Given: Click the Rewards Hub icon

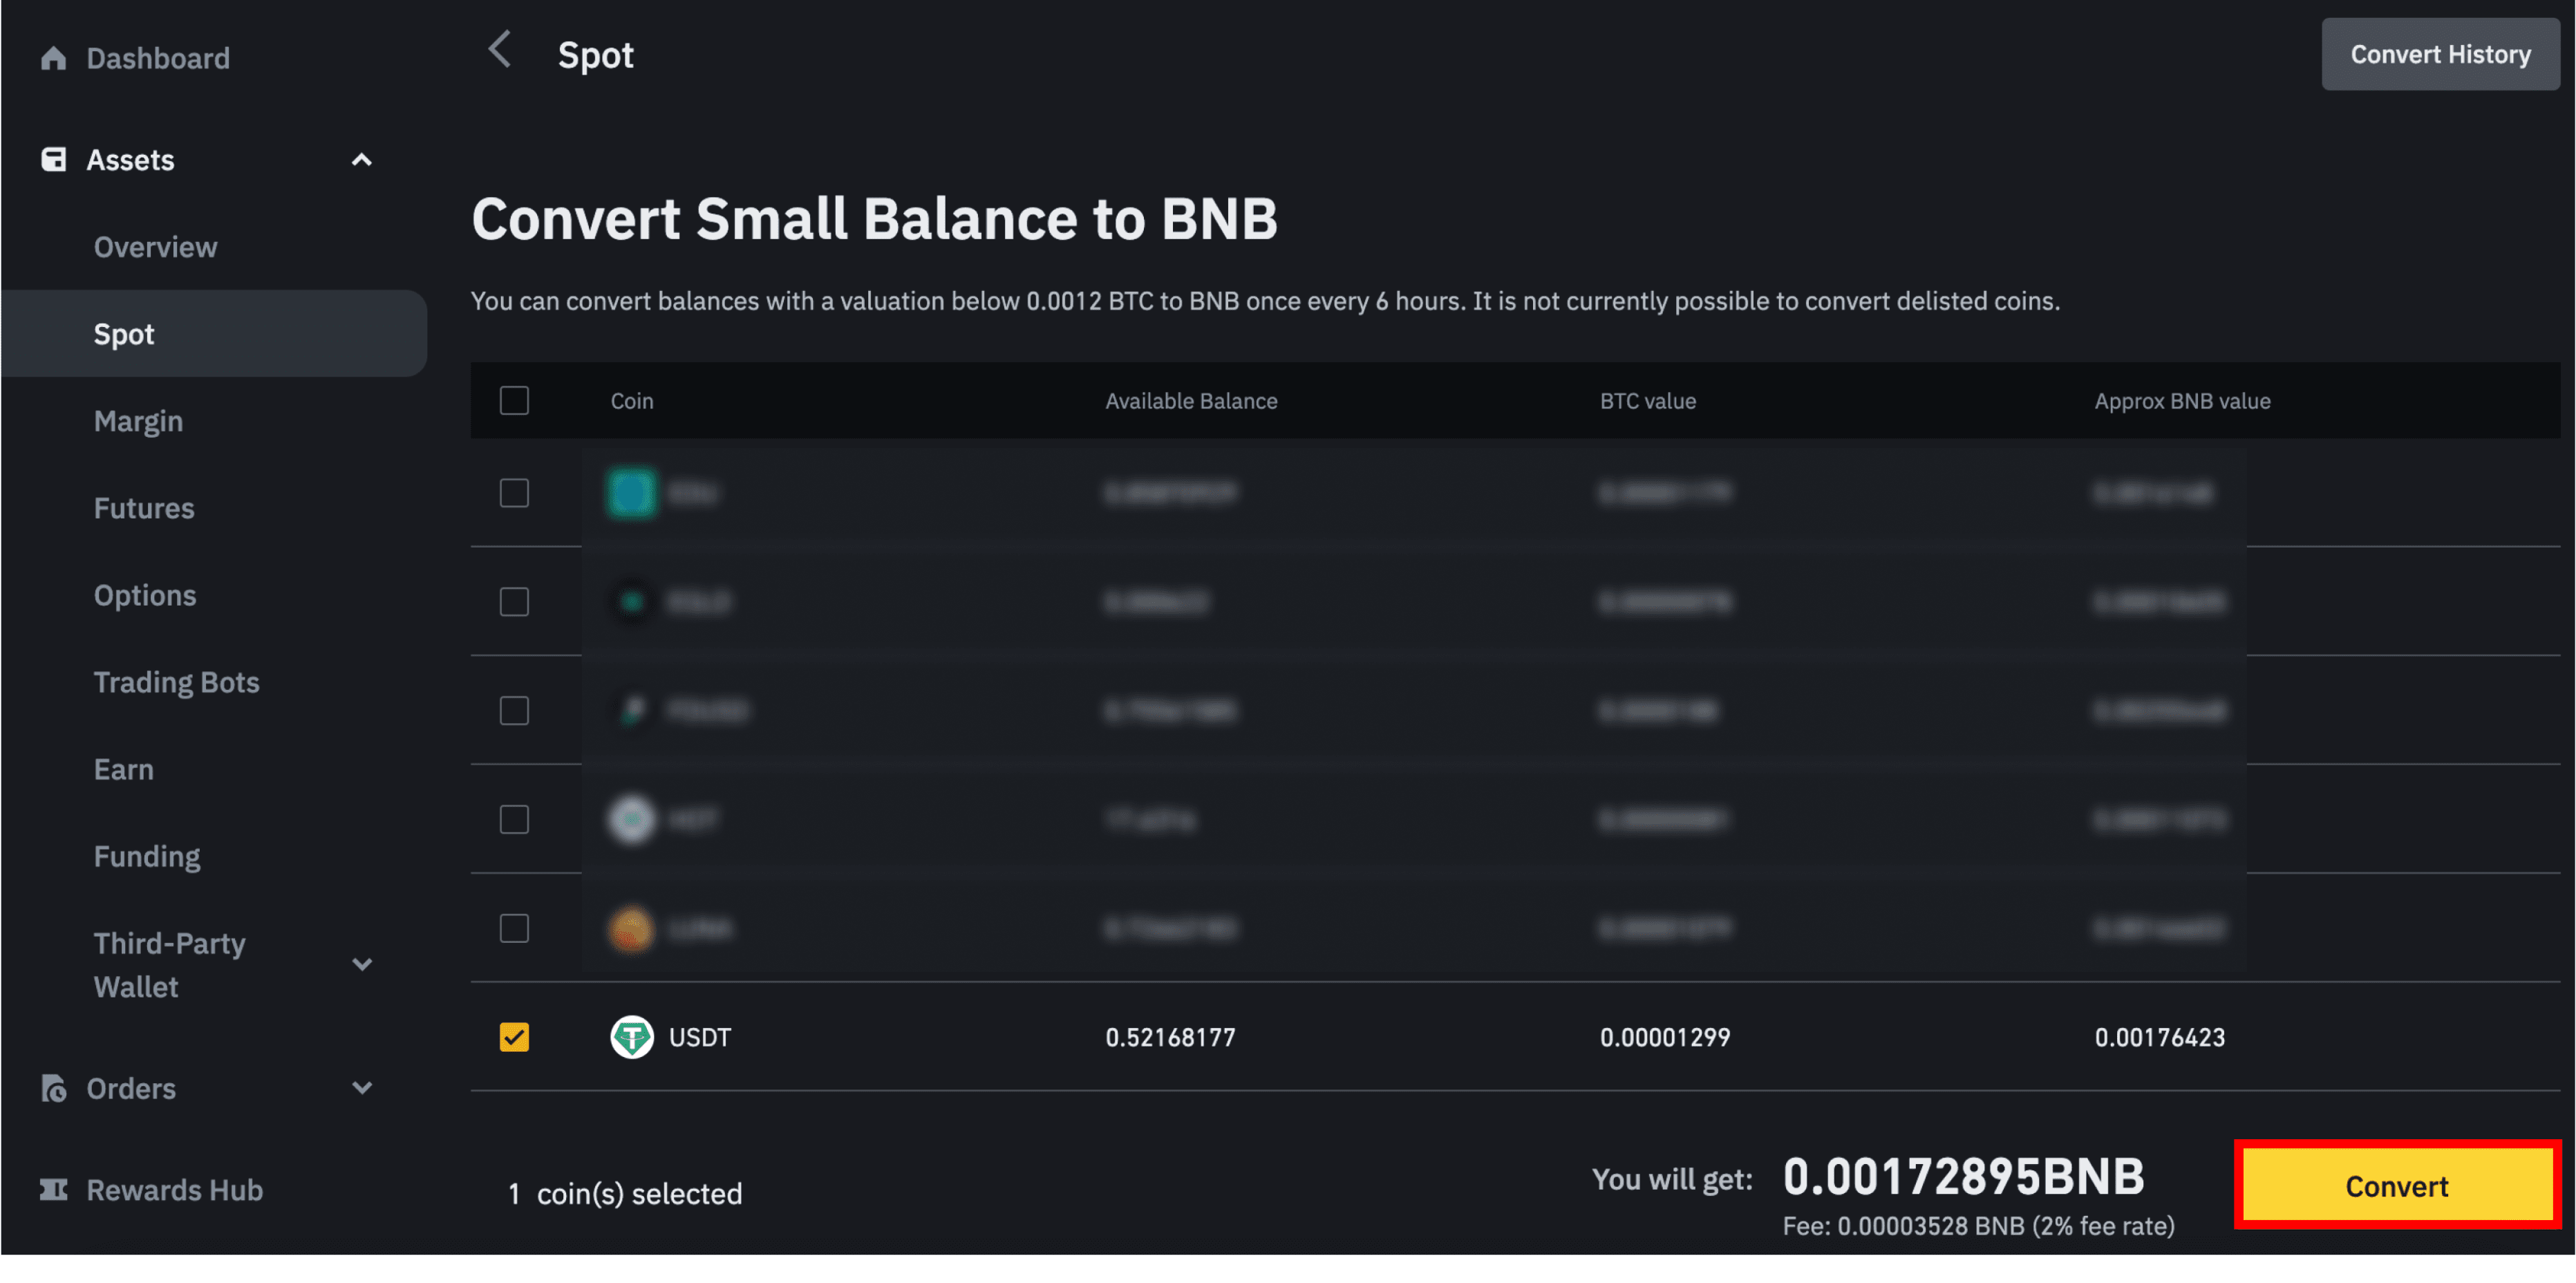Looking at the screenshot, I should pos(54,1188).
